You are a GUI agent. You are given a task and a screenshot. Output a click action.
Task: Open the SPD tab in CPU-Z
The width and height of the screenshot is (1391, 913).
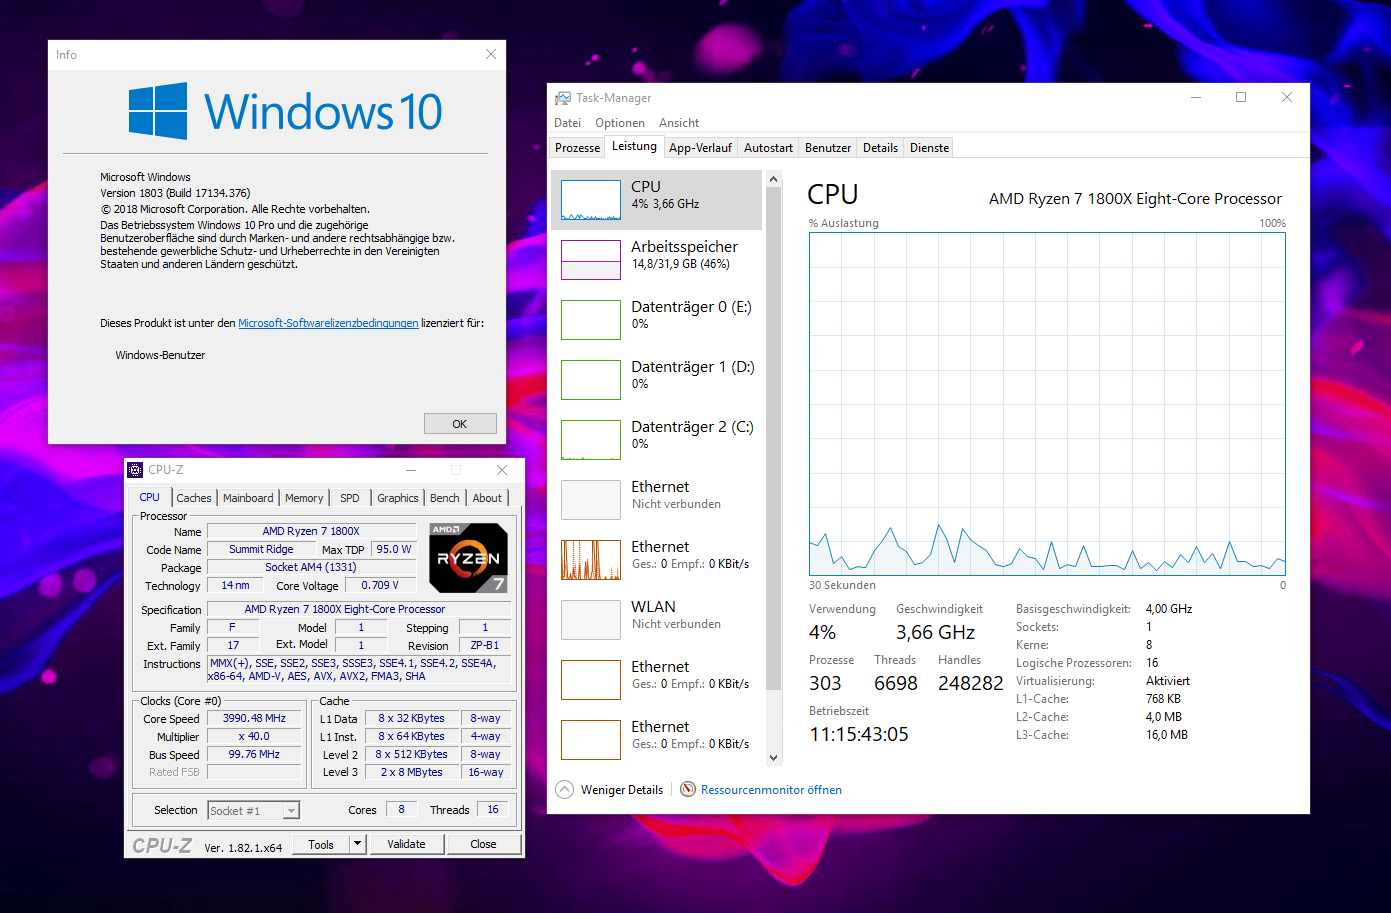click(349, 498)
